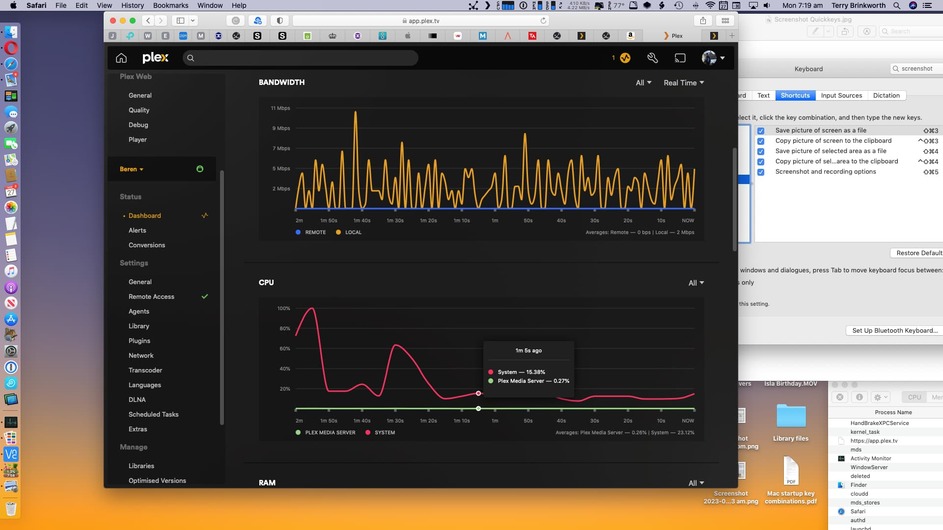Click the Safari sidebar toggle icon
943x530 pixels.
pos(180,20)
